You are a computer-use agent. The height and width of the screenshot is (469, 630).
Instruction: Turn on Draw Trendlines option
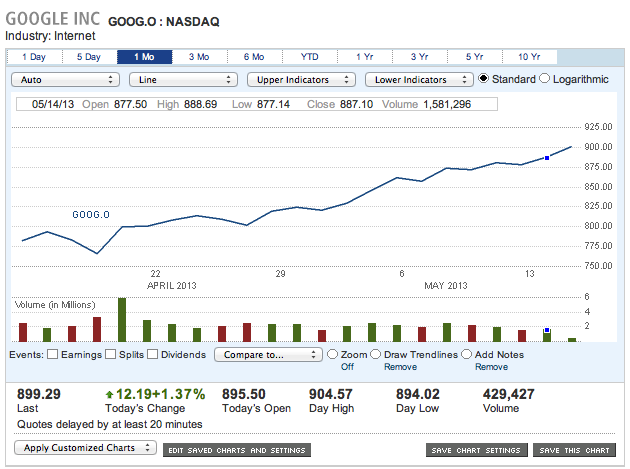[x=376, y=354]
